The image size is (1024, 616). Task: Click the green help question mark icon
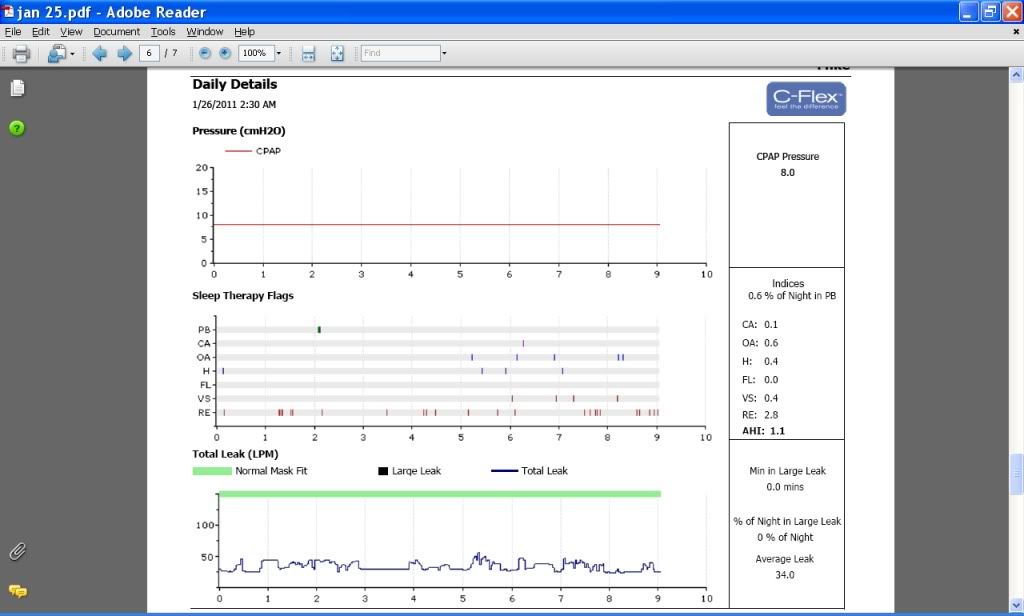pos(17,128)
